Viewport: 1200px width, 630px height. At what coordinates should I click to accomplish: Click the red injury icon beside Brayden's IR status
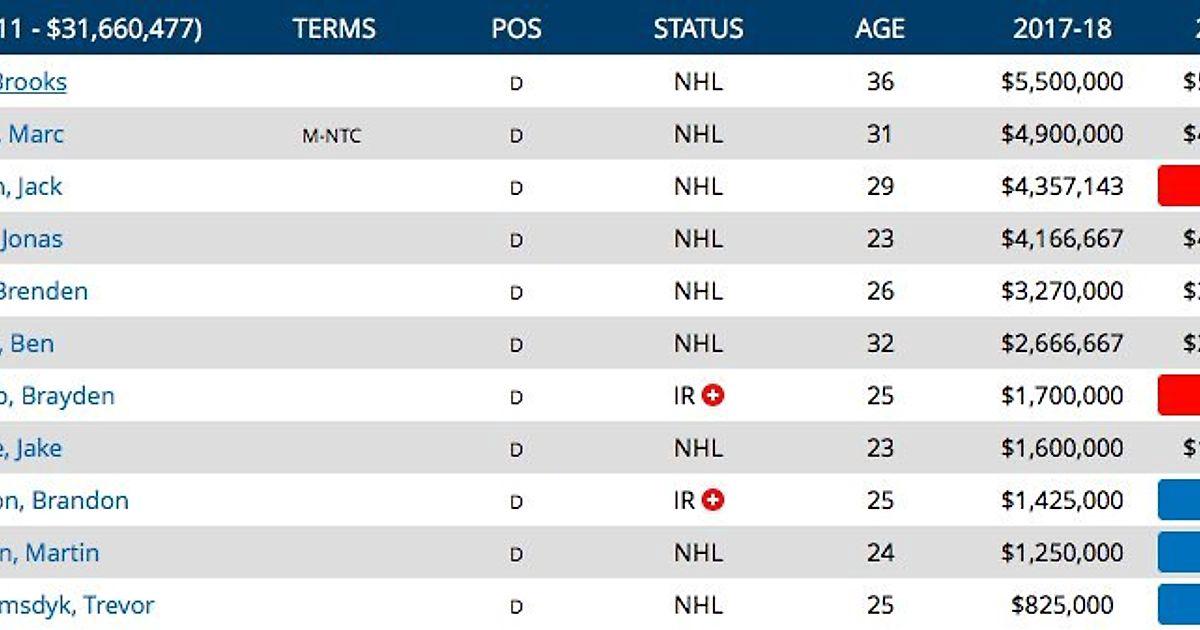pos(713,396)
